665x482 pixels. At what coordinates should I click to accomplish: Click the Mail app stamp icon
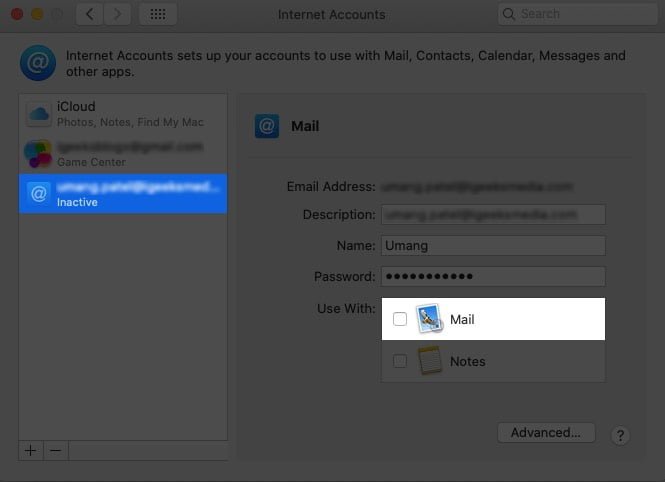pos(429,318)
